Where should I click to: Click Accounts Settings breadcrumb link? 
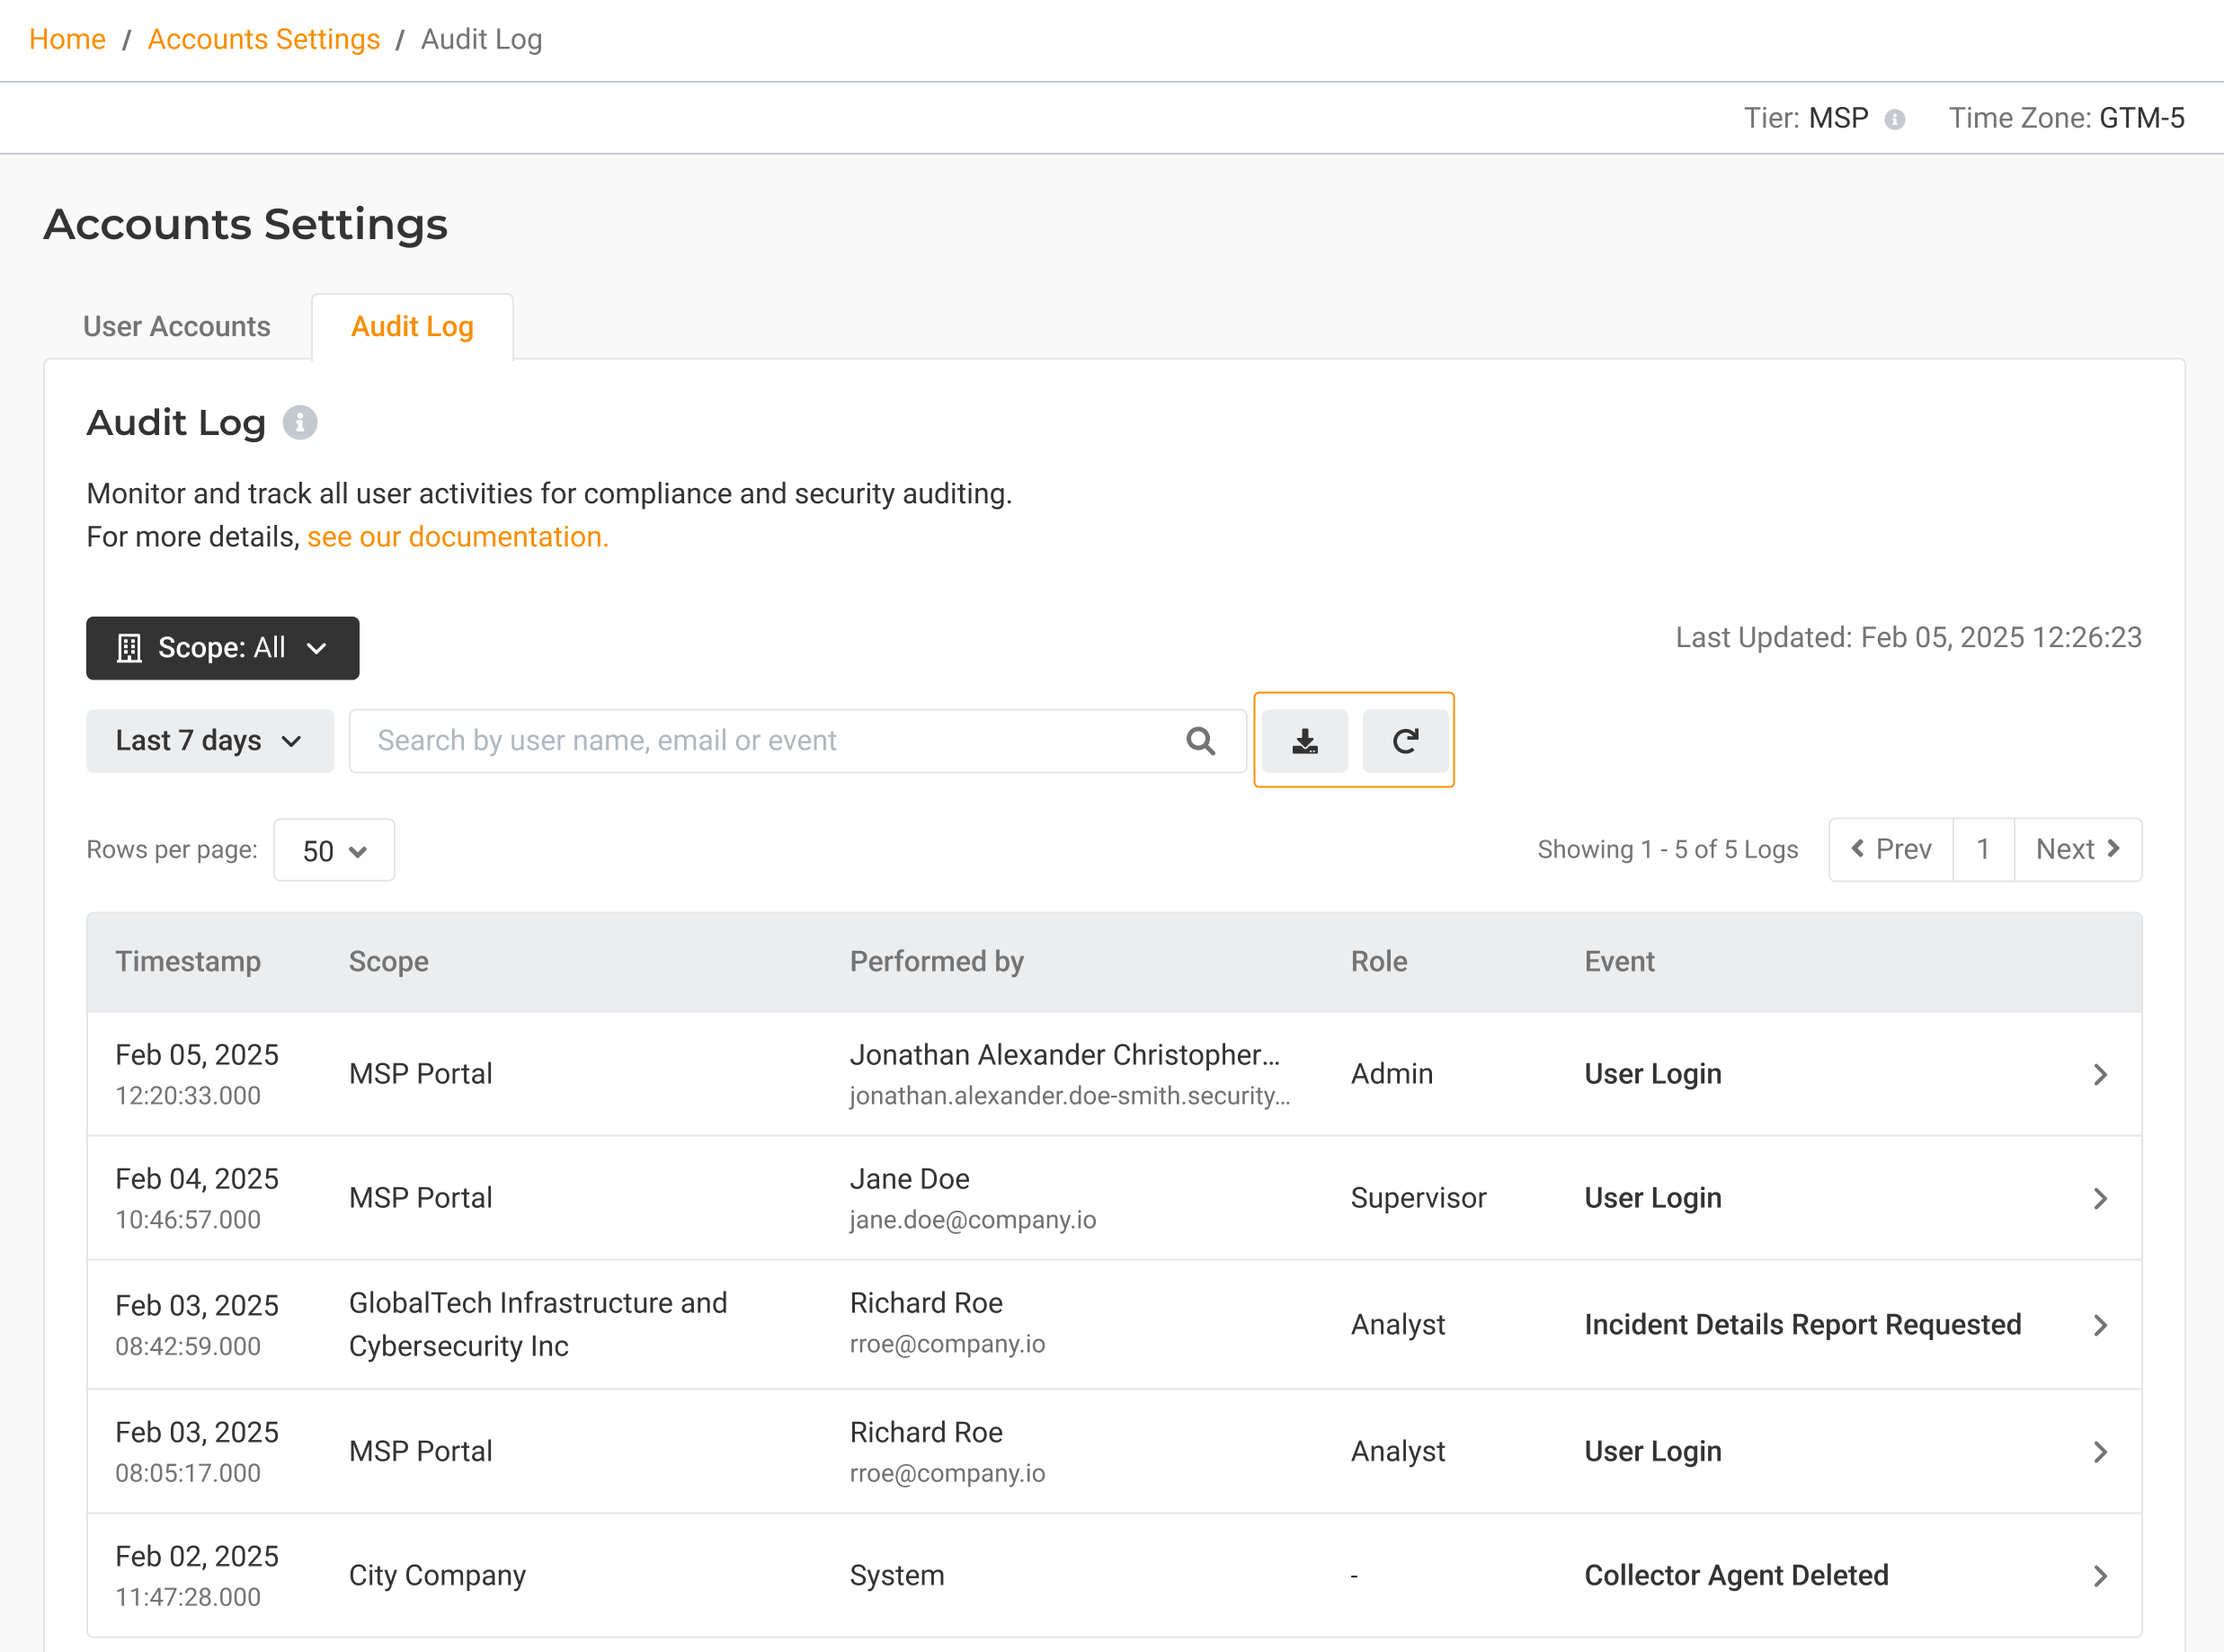(x=264, y=39)
